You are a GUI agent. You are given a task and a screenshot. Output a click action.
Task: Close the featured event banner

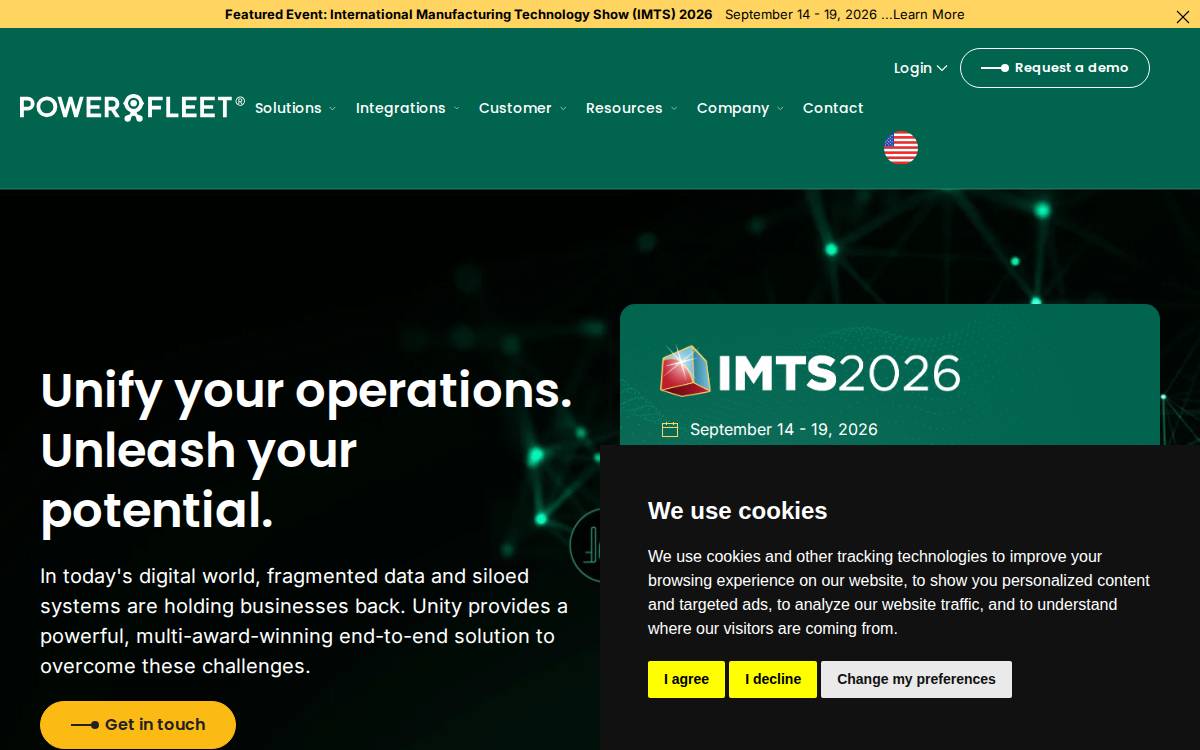[x=1183, y=15]
